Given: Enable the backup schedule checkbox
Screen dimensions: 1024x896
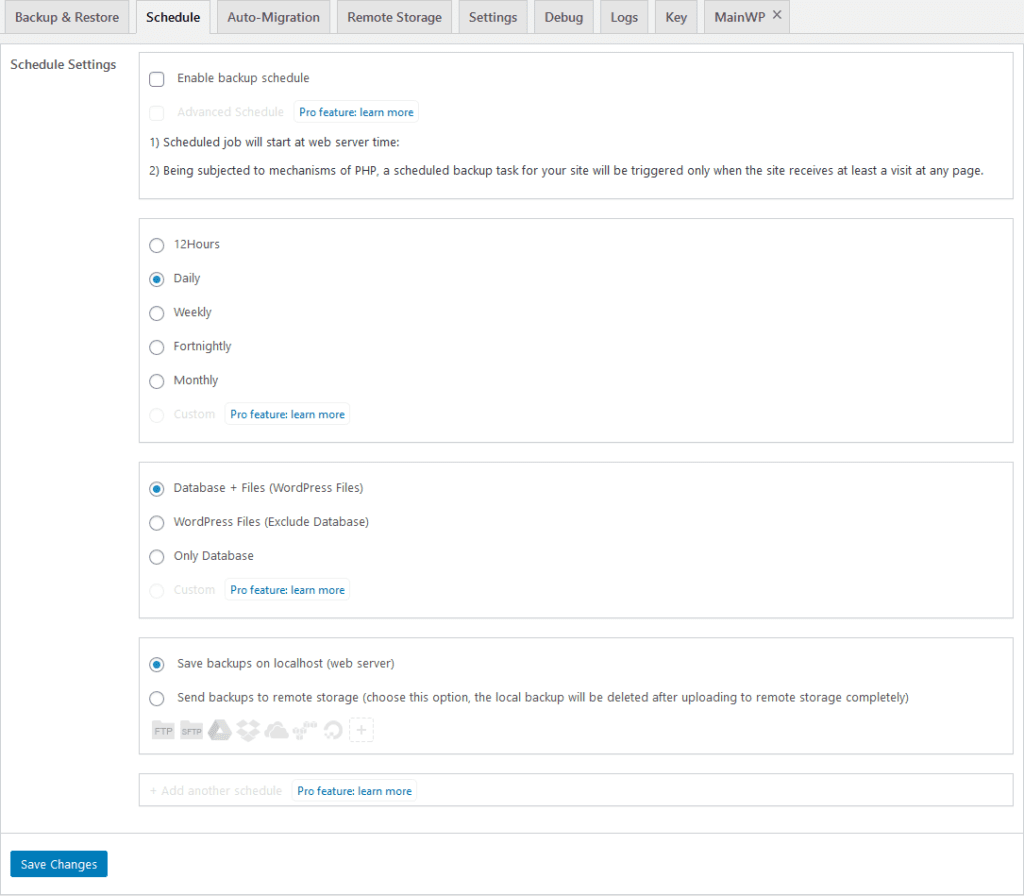Looking at the screenshot, I should [x=156, y=78].
